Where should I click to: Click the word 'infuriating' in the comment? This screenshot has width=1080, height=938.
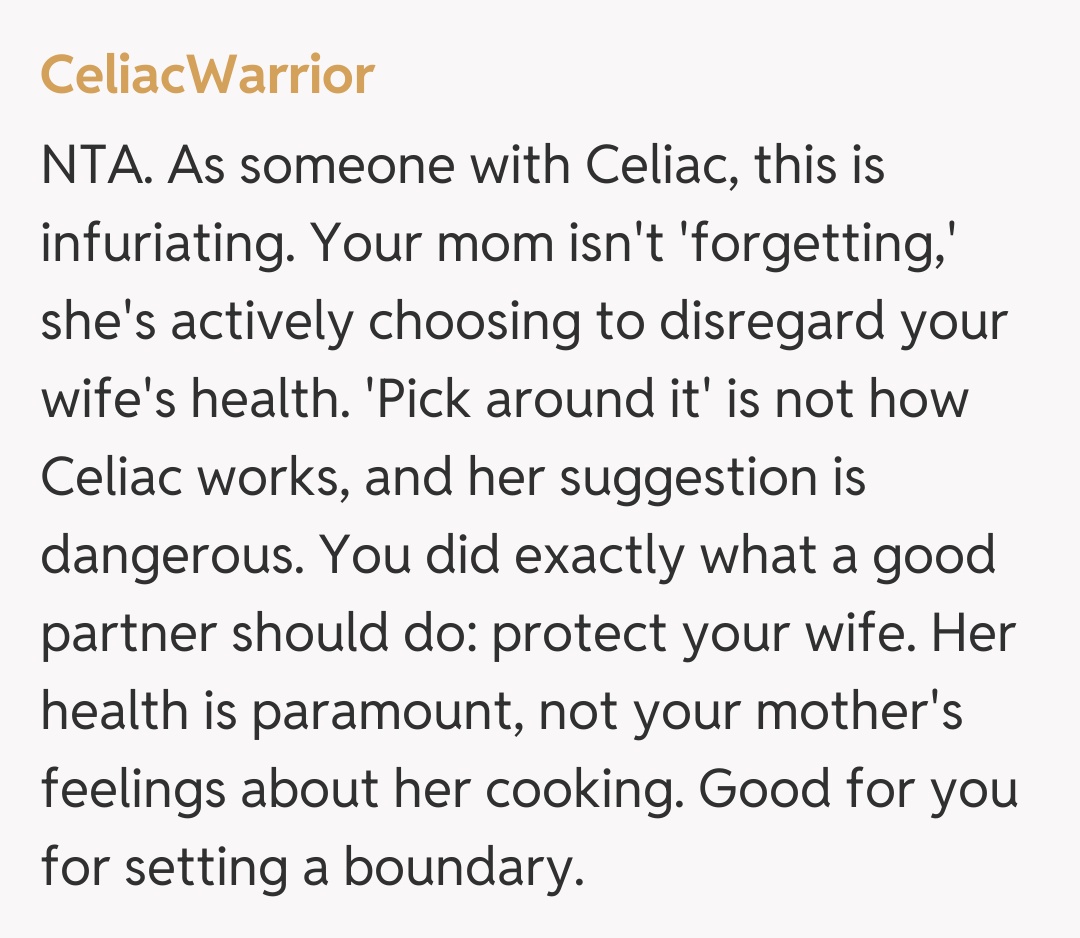tap(160, 243)
